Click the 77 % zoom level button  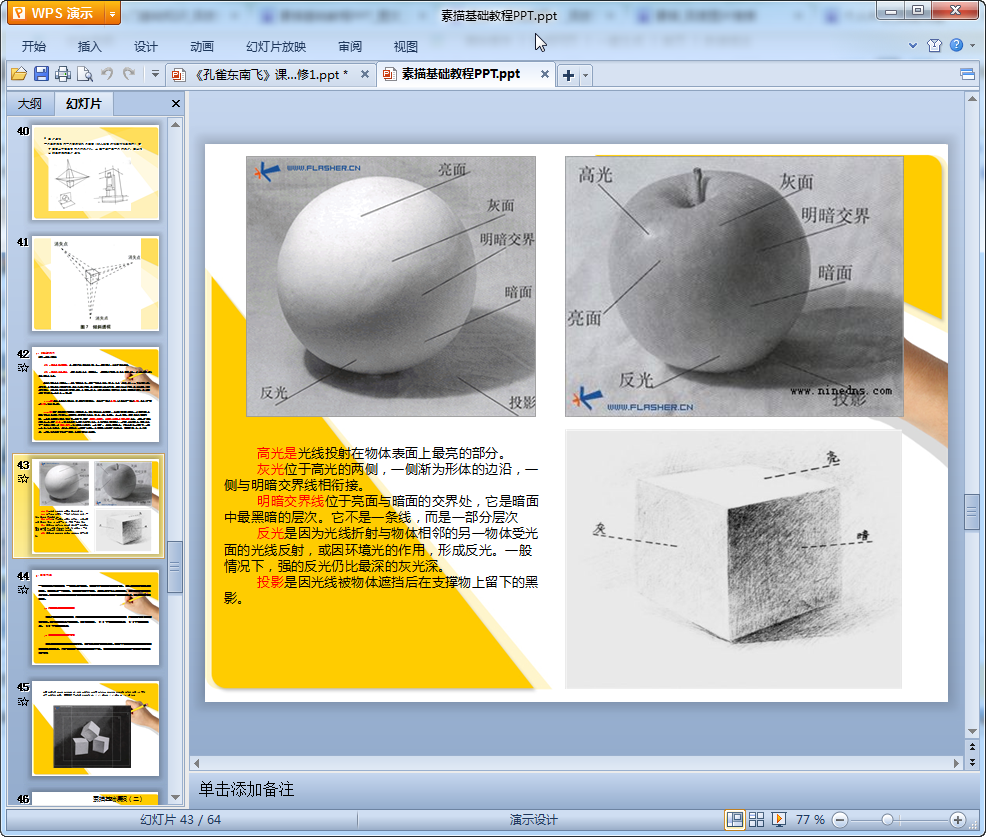tap(810, 819)
